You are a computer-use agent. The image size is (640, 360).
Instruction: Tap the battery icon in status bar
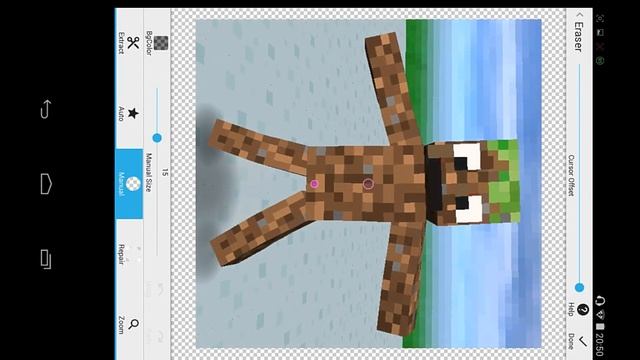coord(599,327)
